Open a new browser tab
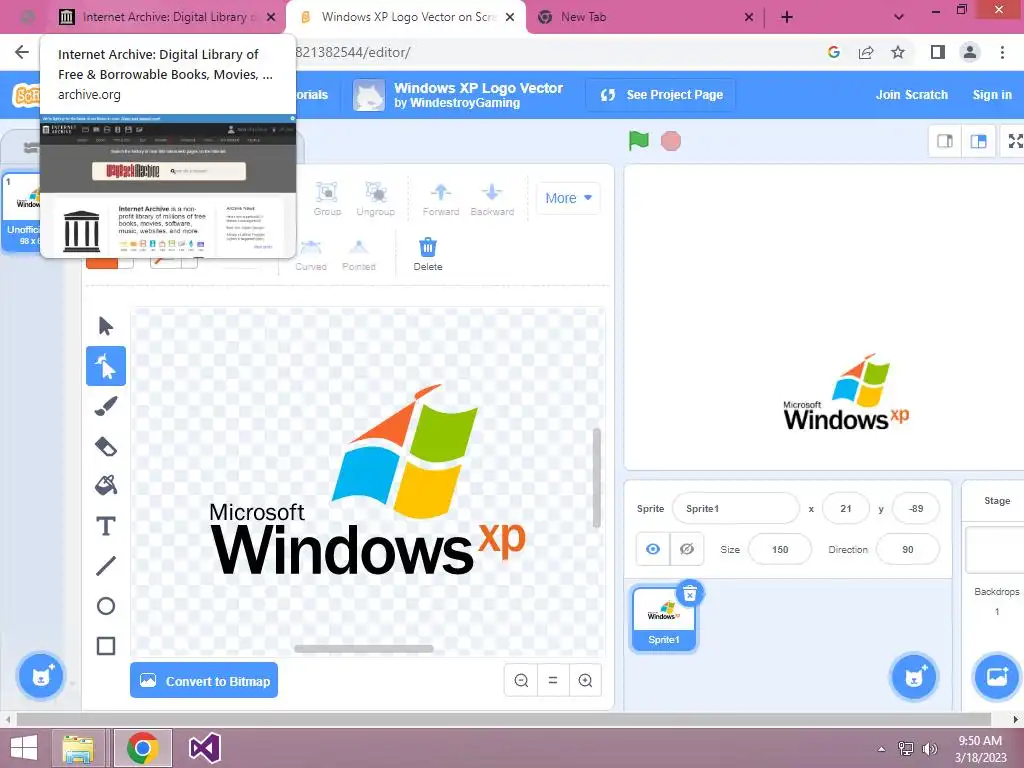Viewport: 1024px width, 768px height. pyautogui.click(x=787, y=17)
